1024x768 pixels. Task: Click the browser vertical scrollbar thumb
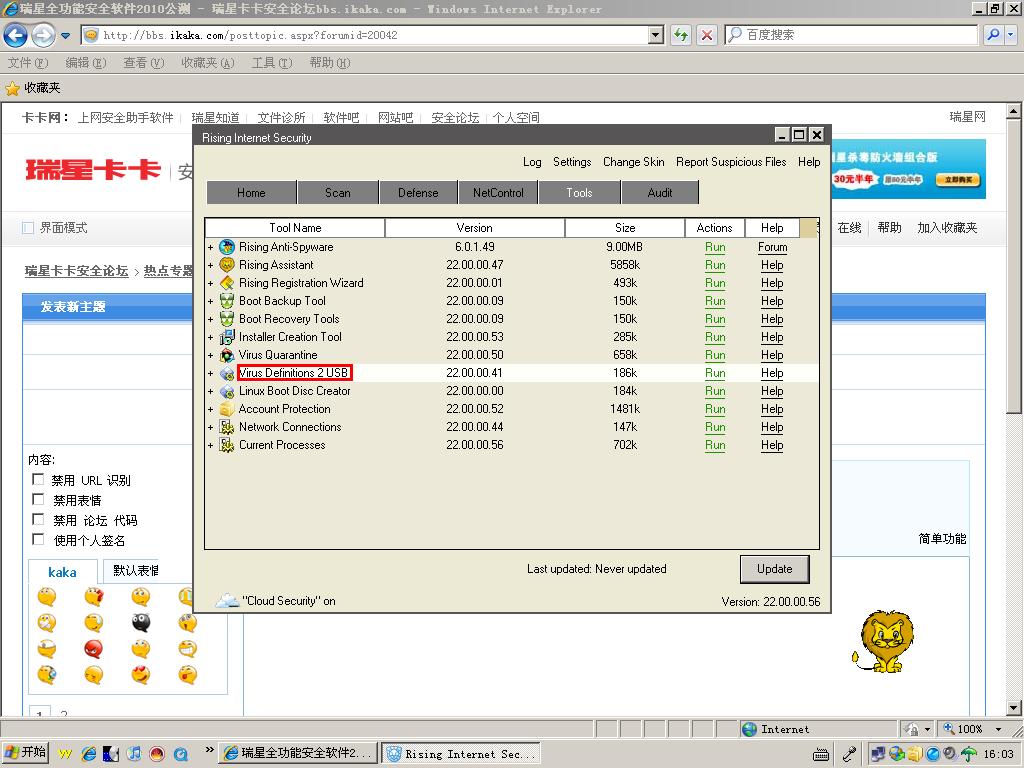tap(1013, 266)
